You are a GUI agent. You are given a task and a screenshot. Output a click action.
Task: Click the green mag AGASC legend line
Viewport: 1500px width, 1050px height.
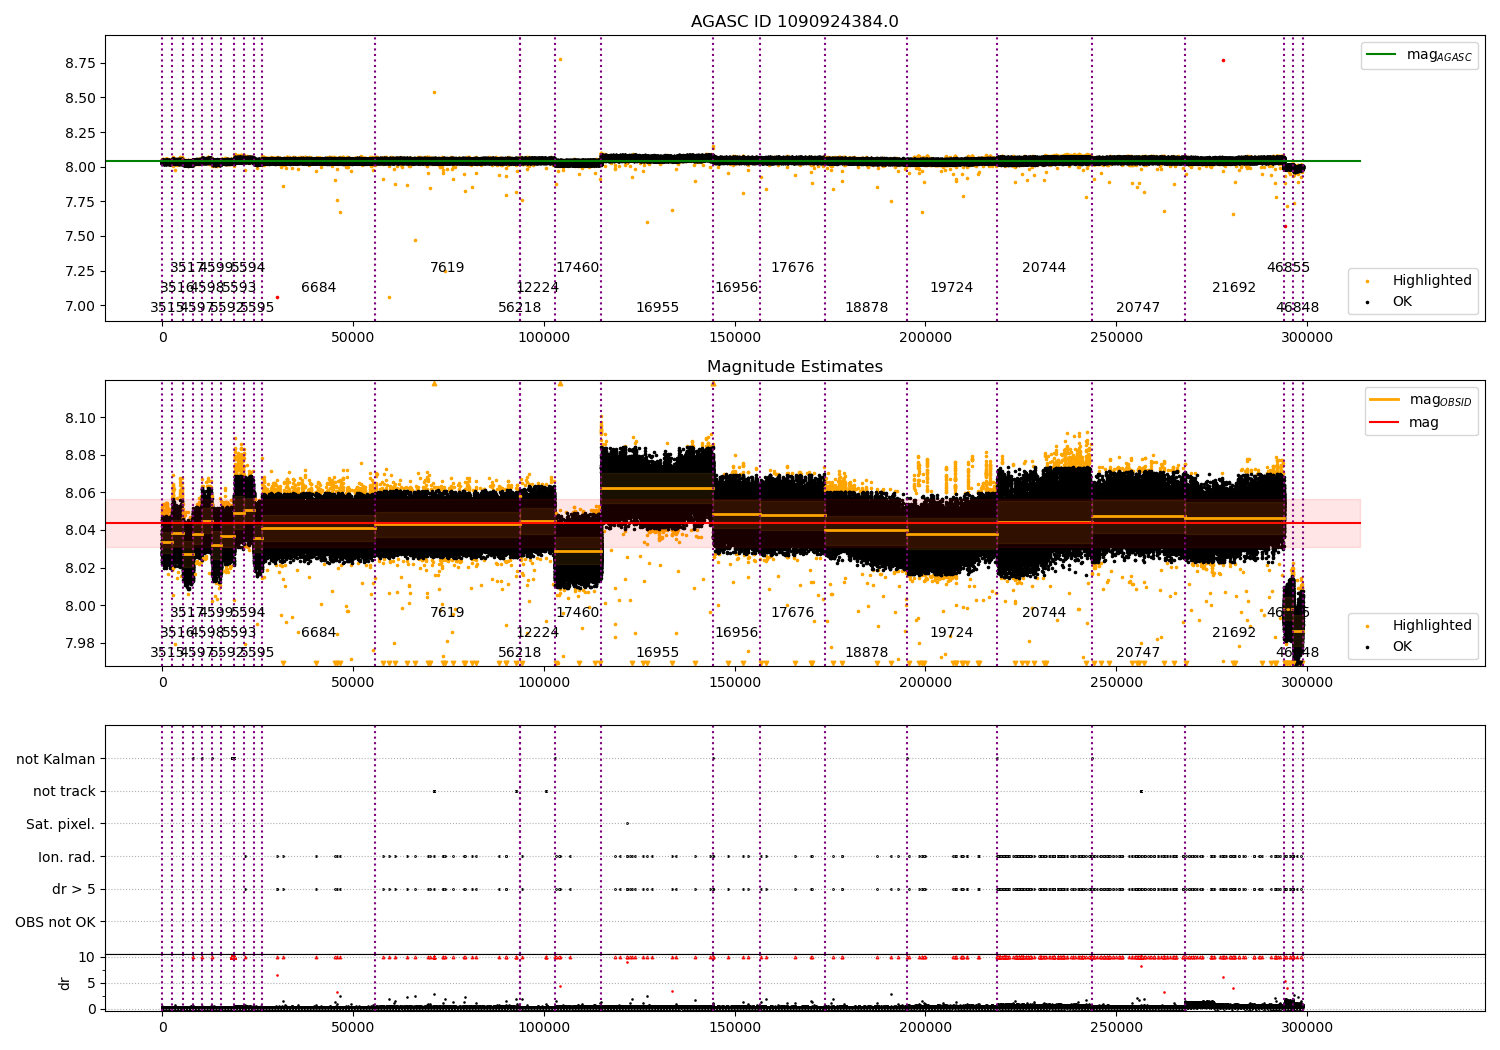(x=1381, y=55)
